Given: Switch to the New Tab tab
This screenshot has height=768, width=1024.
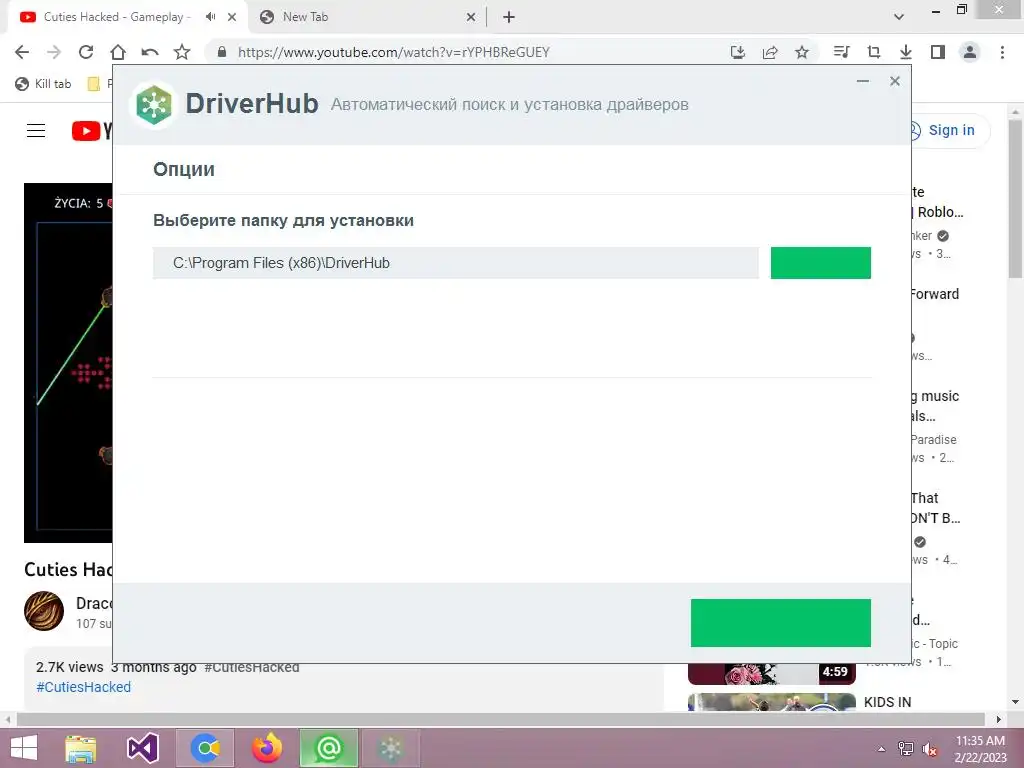Looking at the screenshot, I should [x=306, y=17].
